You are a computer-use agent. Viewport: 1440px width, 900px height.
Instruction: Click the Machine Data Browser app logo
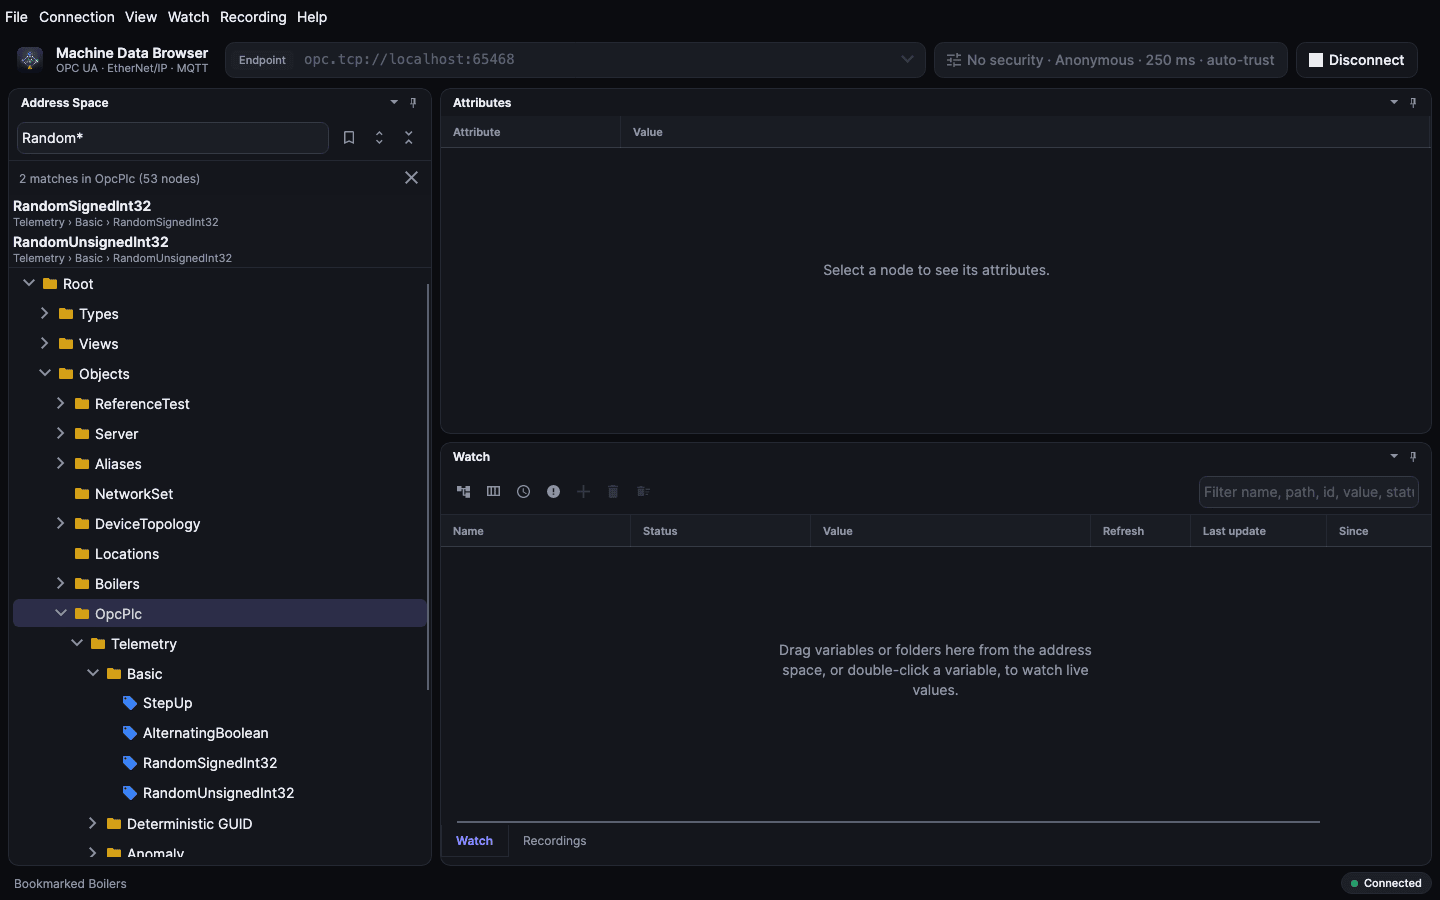pos(30,60)
